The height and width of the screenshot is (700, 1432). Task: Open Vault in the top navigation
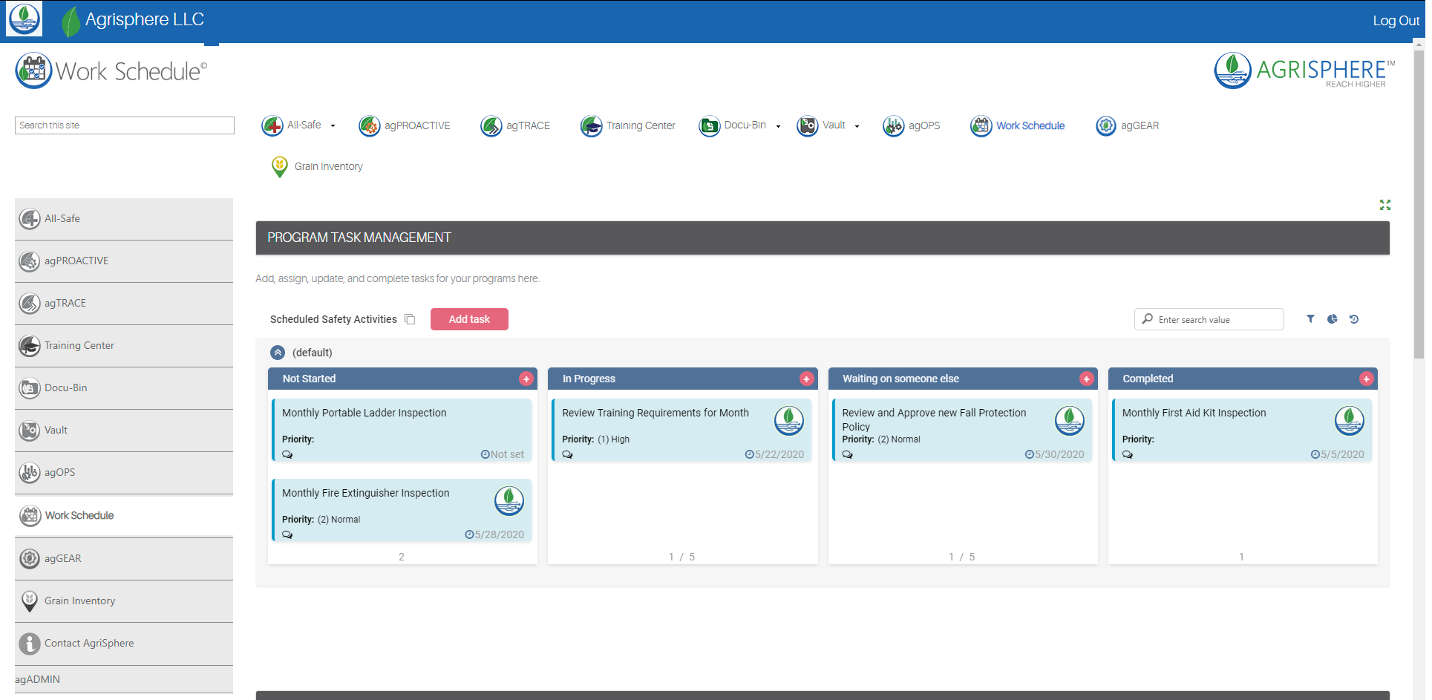pos(822,126)
